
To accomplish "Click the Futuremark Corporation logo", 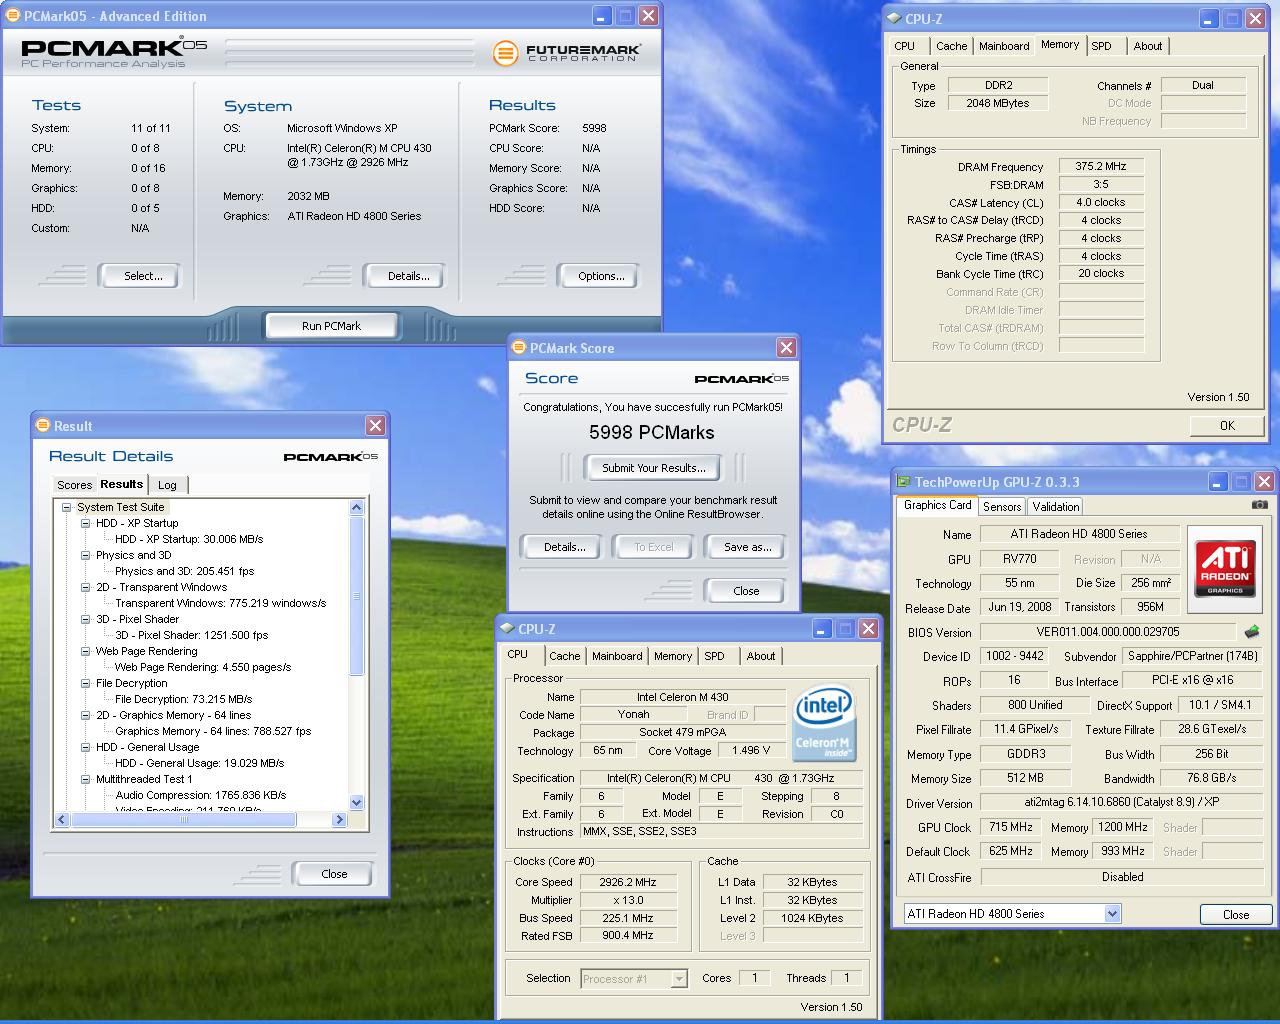I will [566, 53].
